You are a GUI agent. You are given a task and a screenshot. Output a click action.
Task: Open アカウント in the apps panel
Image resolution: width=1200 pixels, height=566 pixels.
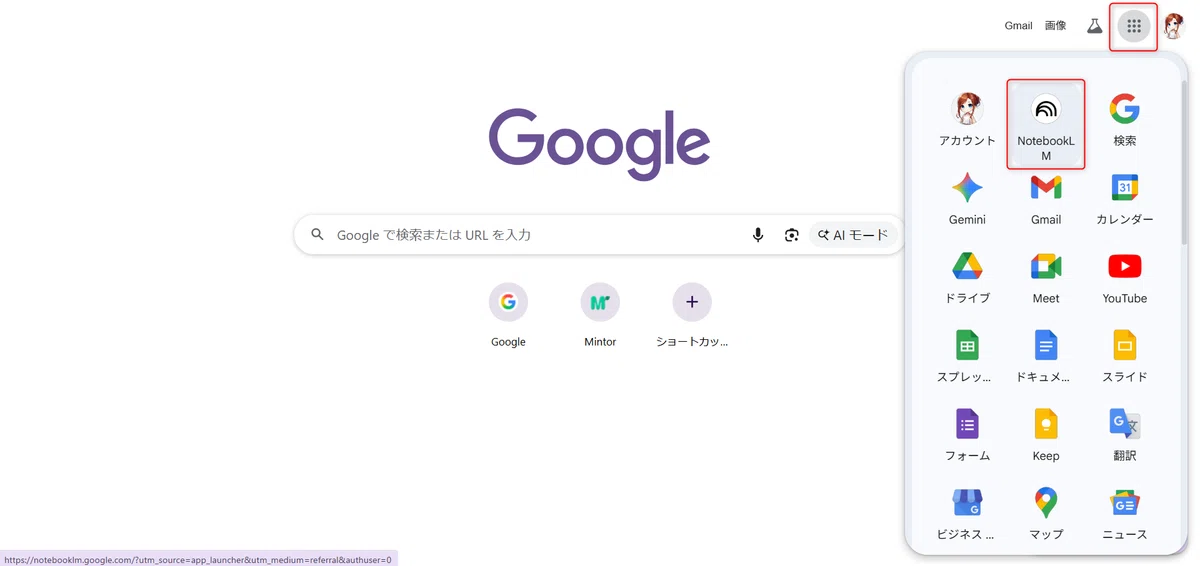point(967,121)
